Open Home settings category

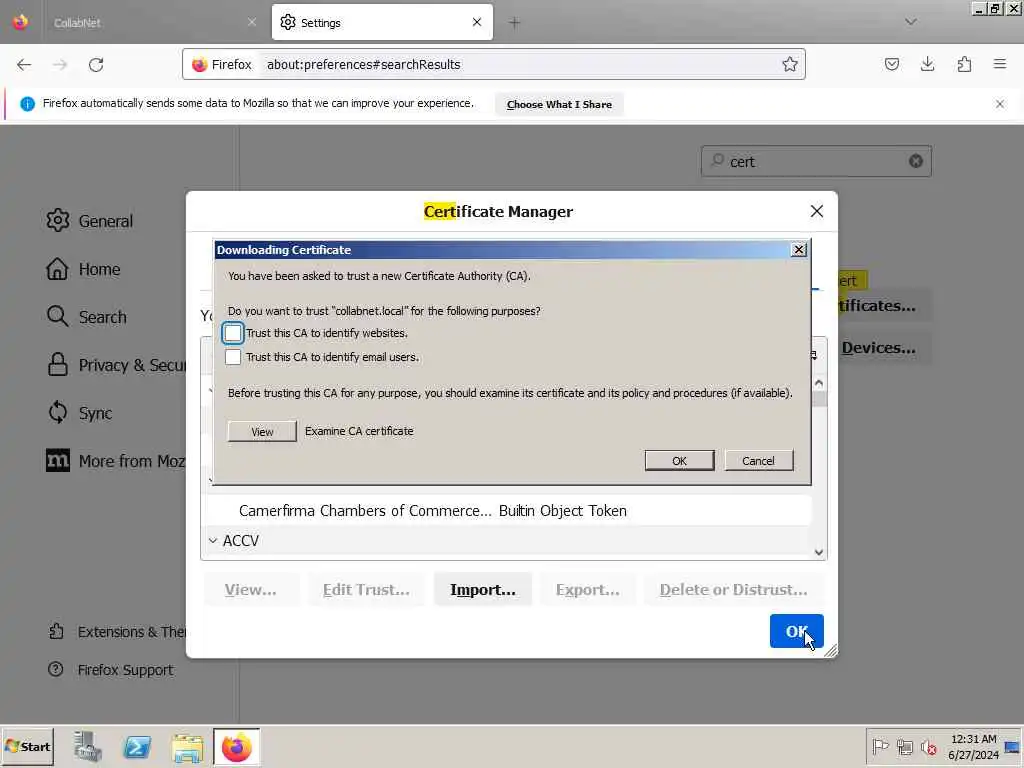tap(83, 269)
